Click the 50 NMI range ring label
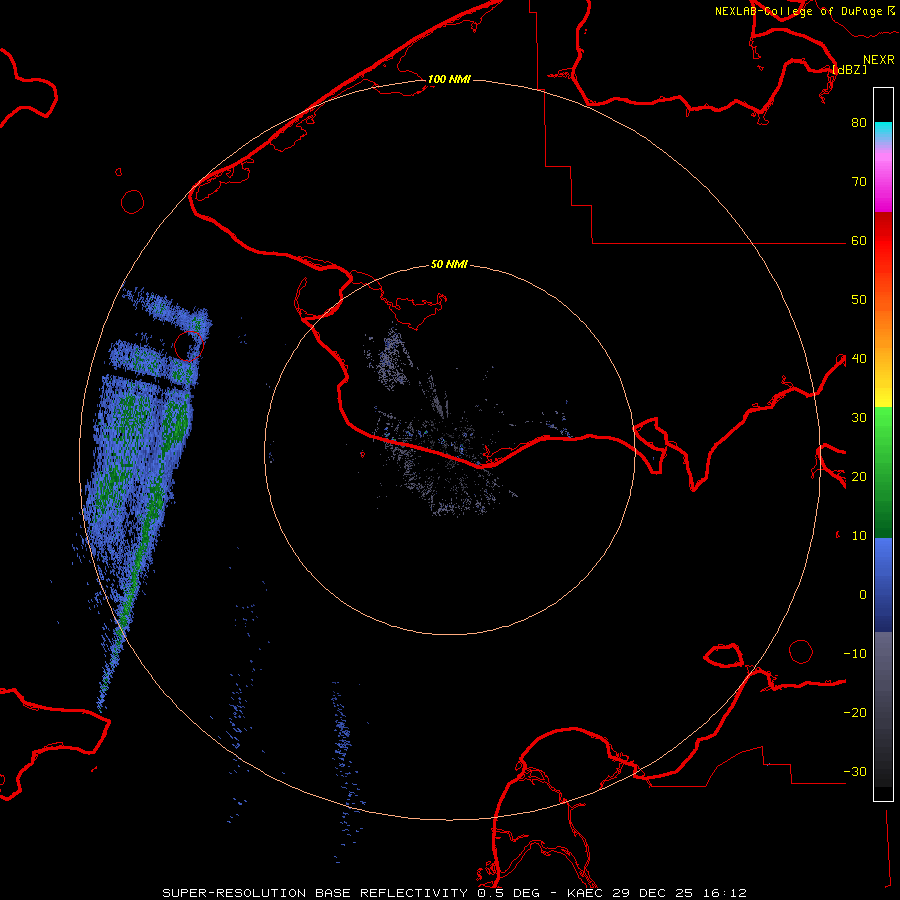Image resolution: width=900 pixels, height=900 pixels. (449, 264)
